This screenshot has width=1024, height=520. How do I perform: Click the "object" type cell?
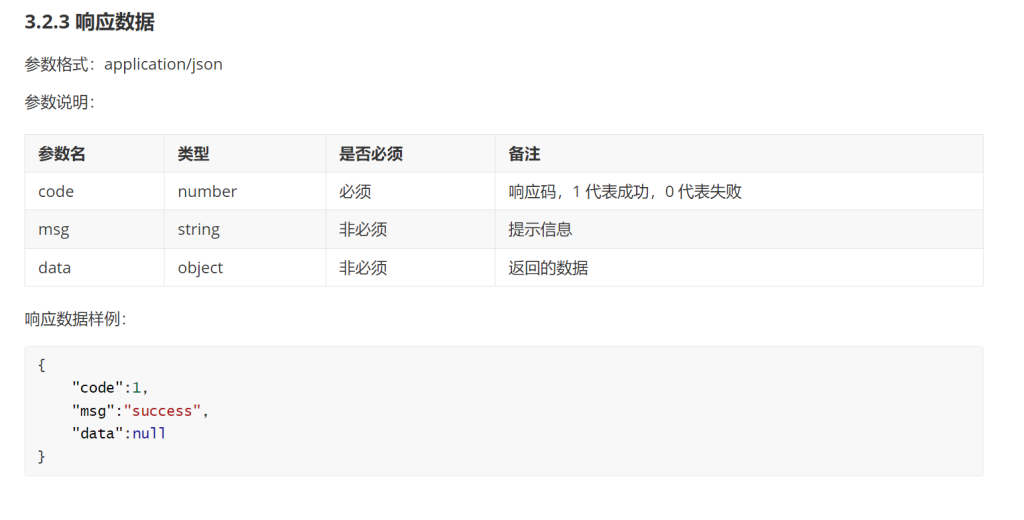coord(200,267)
